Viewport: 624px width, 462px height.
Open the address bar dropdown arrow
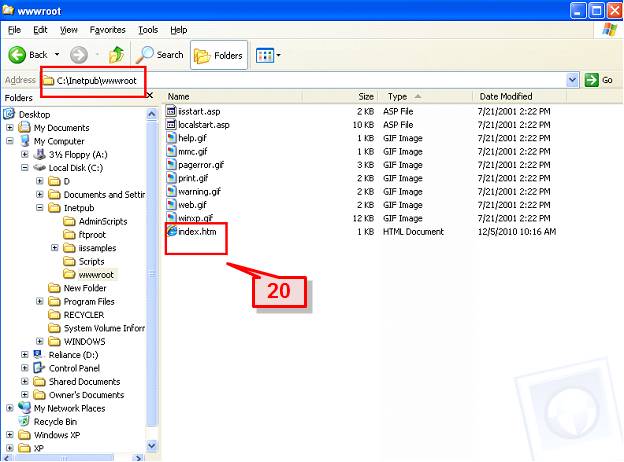click(572, 80)
